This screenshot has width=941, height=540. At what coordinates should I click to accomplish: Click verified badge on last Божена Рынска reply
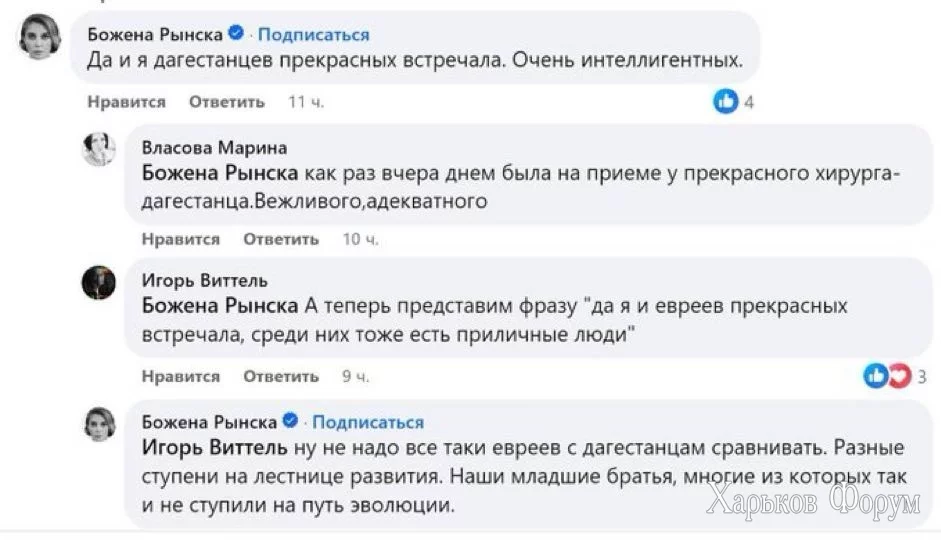pyautogui.click(x=290, y=421)
